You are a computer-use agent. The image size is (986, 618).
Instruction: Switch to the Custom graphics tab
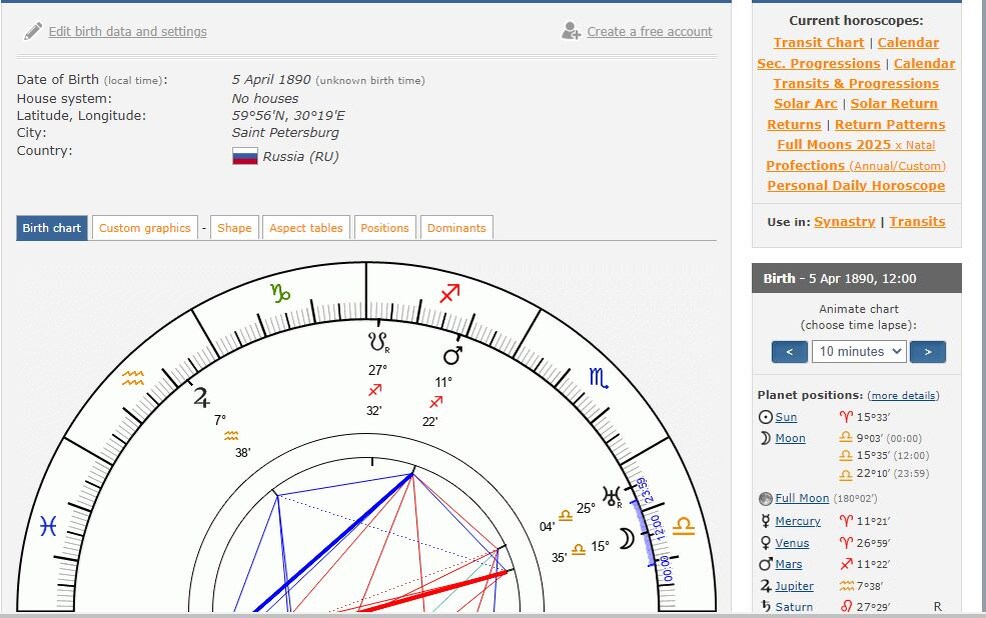[145, 228]
